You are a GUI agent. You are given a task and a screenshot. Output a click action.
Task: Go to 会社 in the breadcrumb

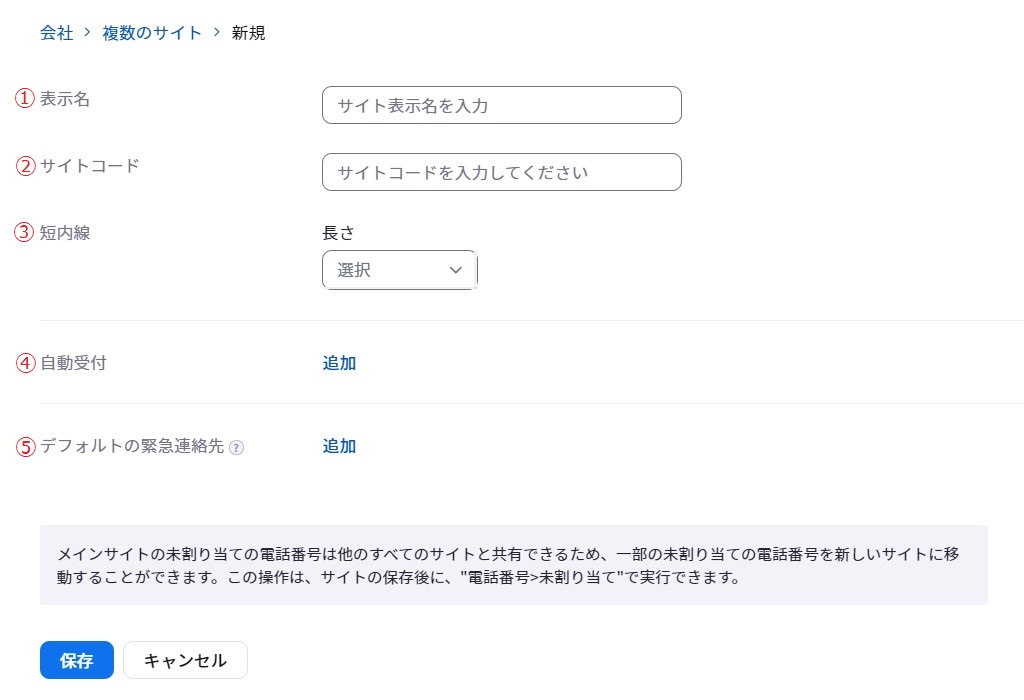pyautogui.click(x=56, y=33)
